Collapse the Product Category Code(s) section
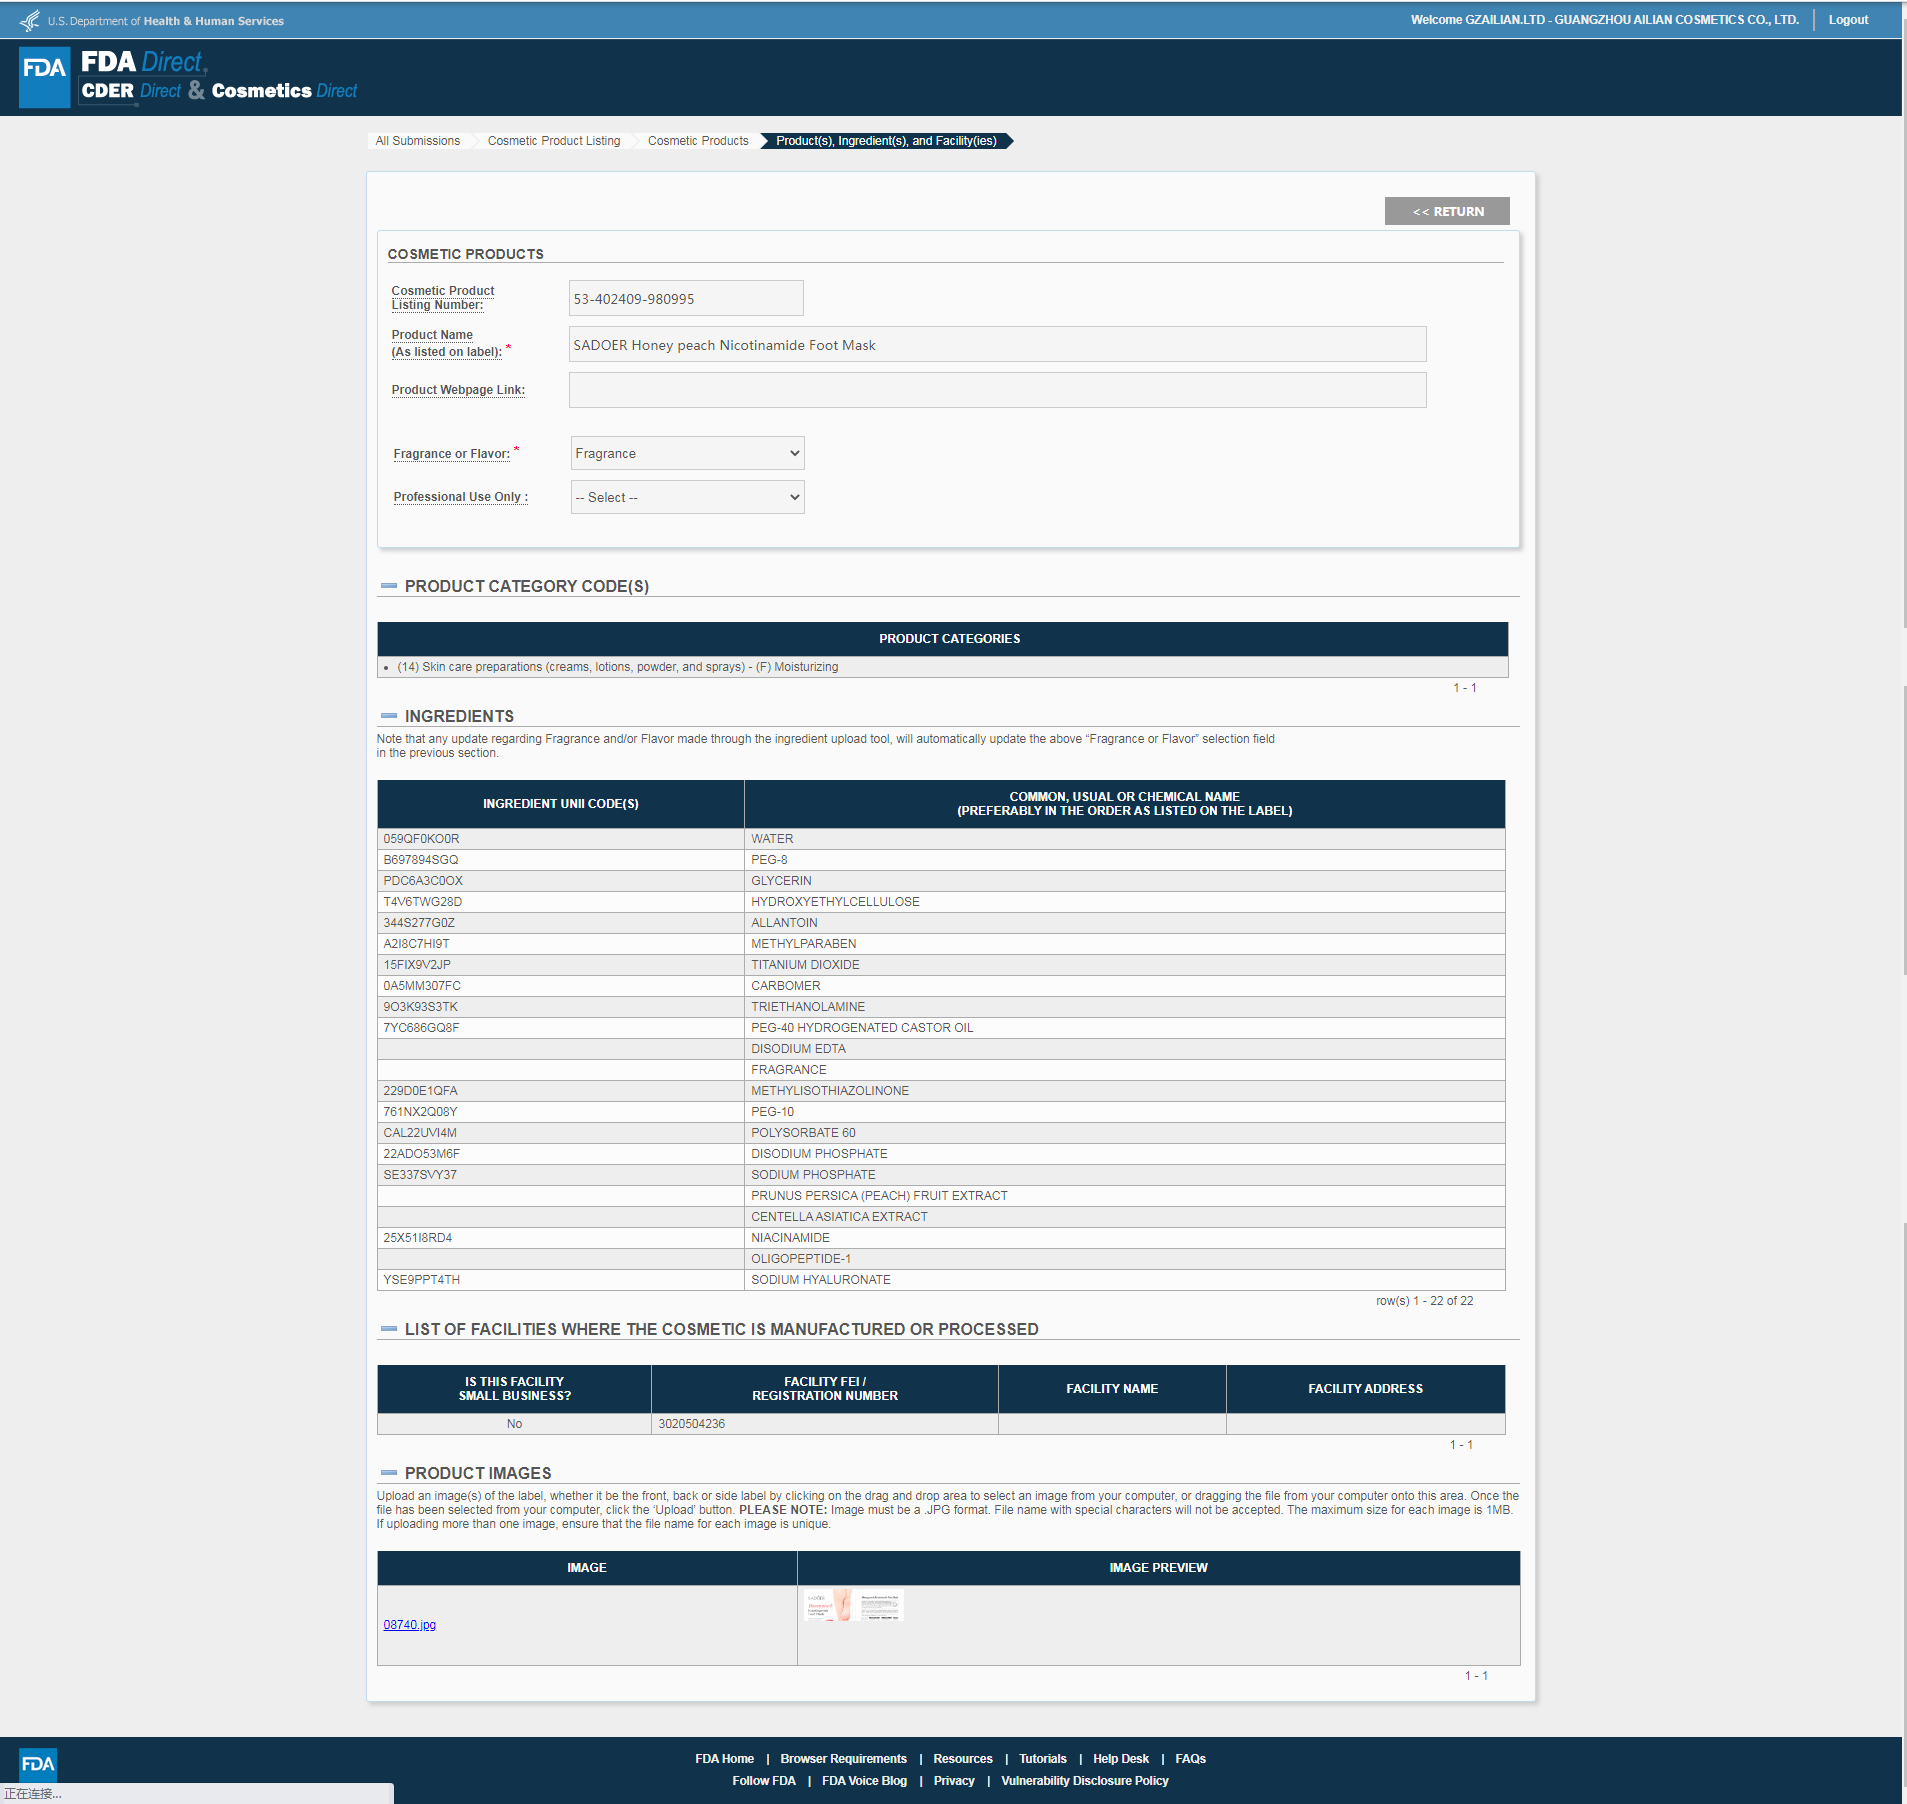Image resolution: width=1907 pixels, height=1804 pixels. point(389,586)
